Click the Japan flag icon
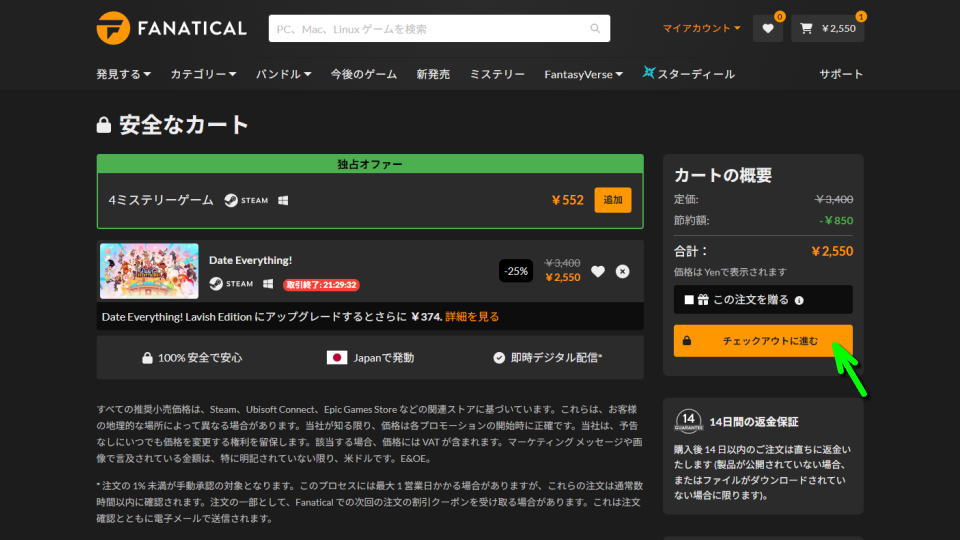The image size is (960, 540). point(337,357)
